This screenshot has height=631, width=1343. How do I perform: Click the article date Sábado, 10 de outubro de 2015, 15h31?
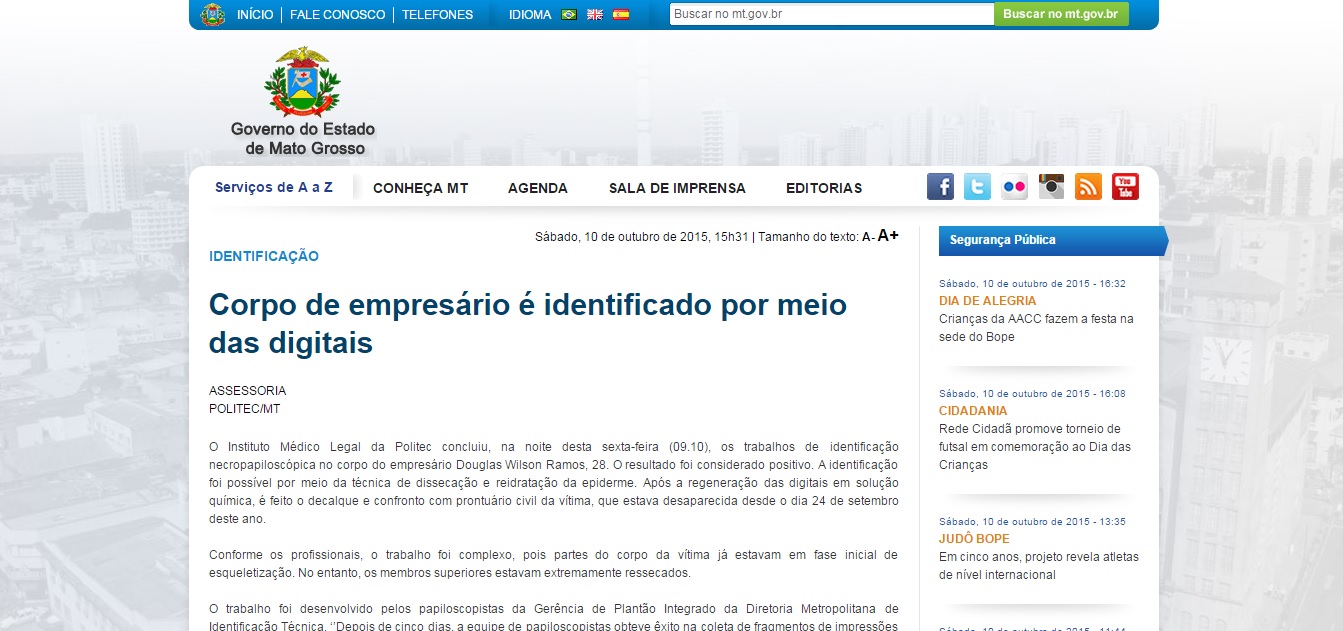tap(642, 237)
